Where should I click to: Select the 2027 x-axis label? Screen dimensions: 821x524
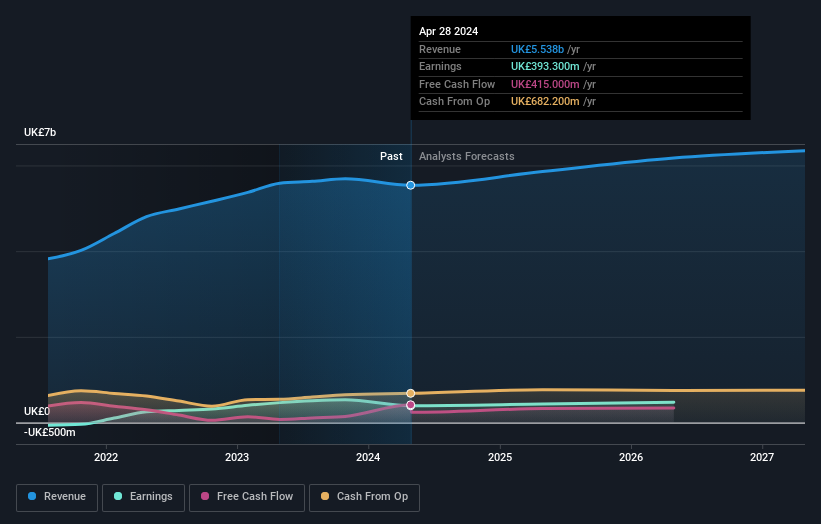[x=762, y=457]
